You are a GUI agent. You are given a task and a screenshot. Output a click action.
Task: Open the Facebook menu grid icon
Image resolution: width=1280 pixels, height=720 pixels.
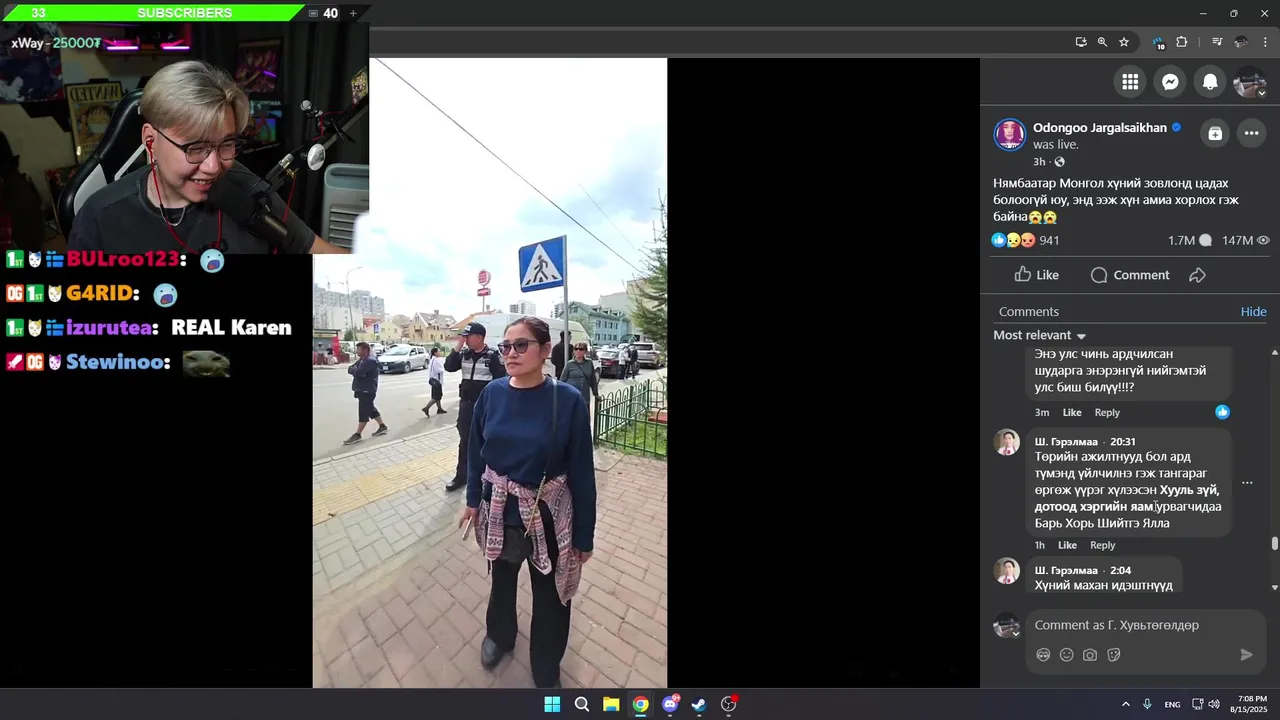click(x=1130, y=82)
